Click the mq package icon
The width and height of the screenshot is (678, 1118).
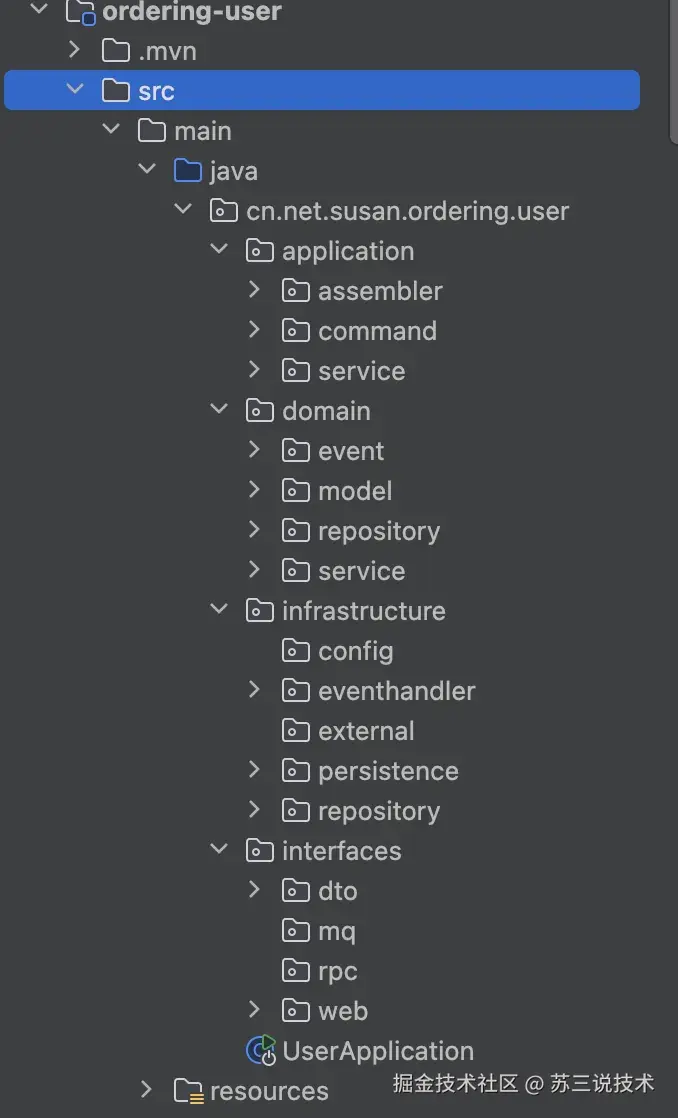[296, 931]
